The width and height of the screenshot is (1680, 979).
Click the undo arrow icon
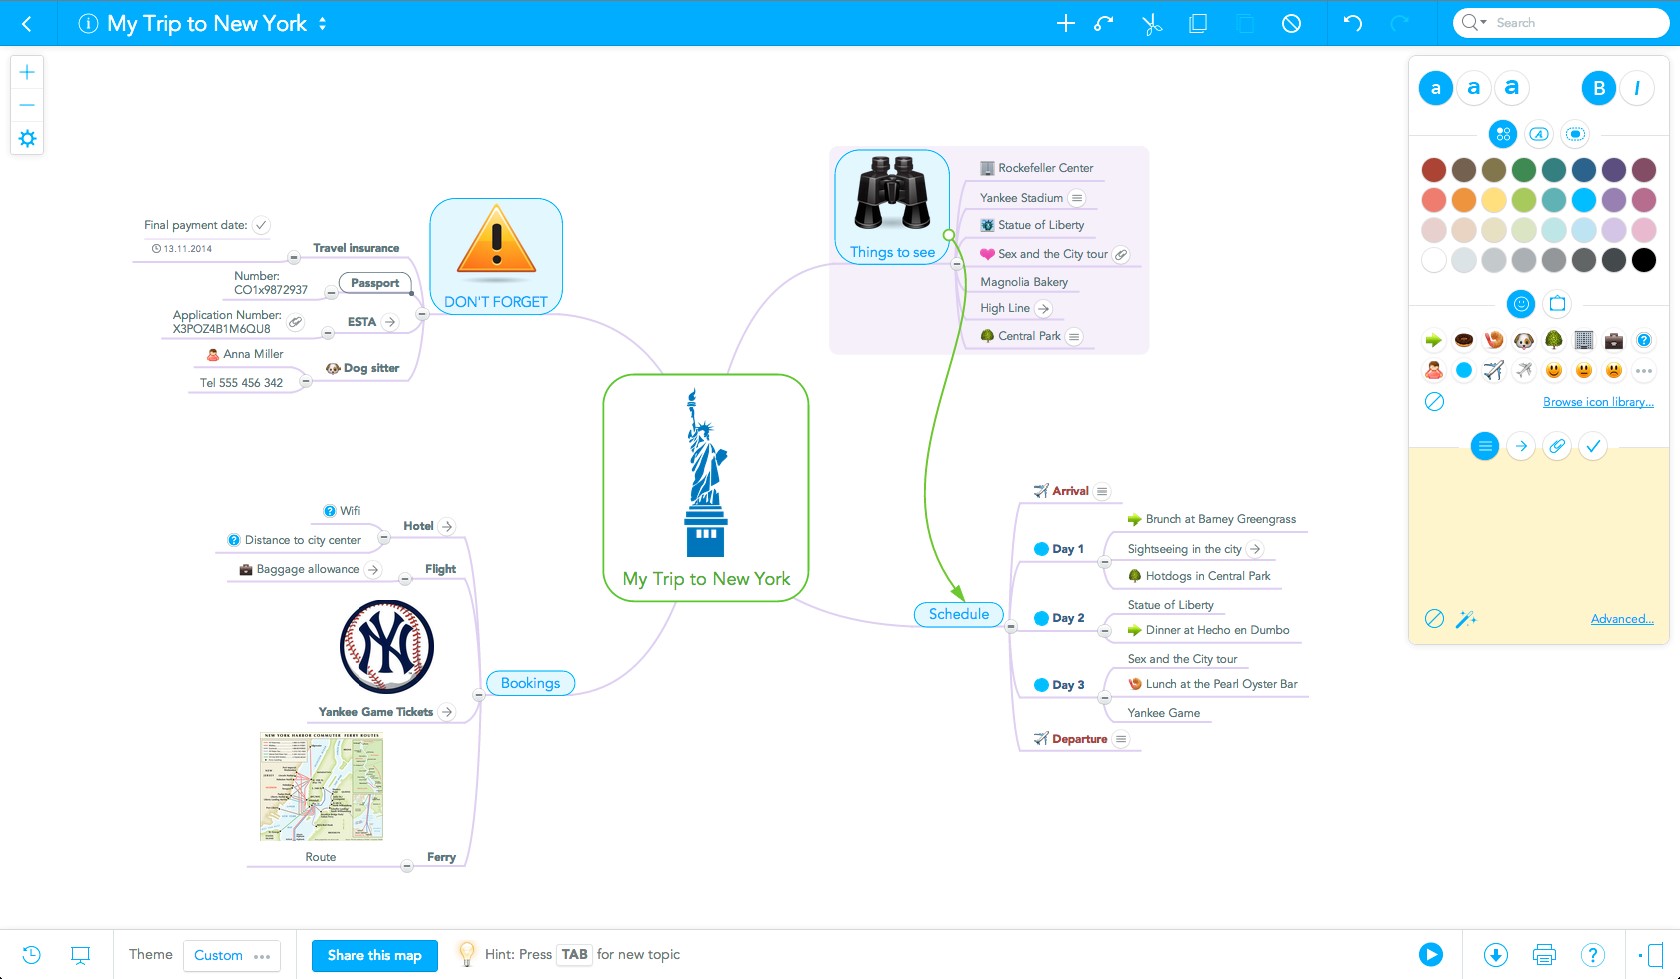coord(1352,24)
